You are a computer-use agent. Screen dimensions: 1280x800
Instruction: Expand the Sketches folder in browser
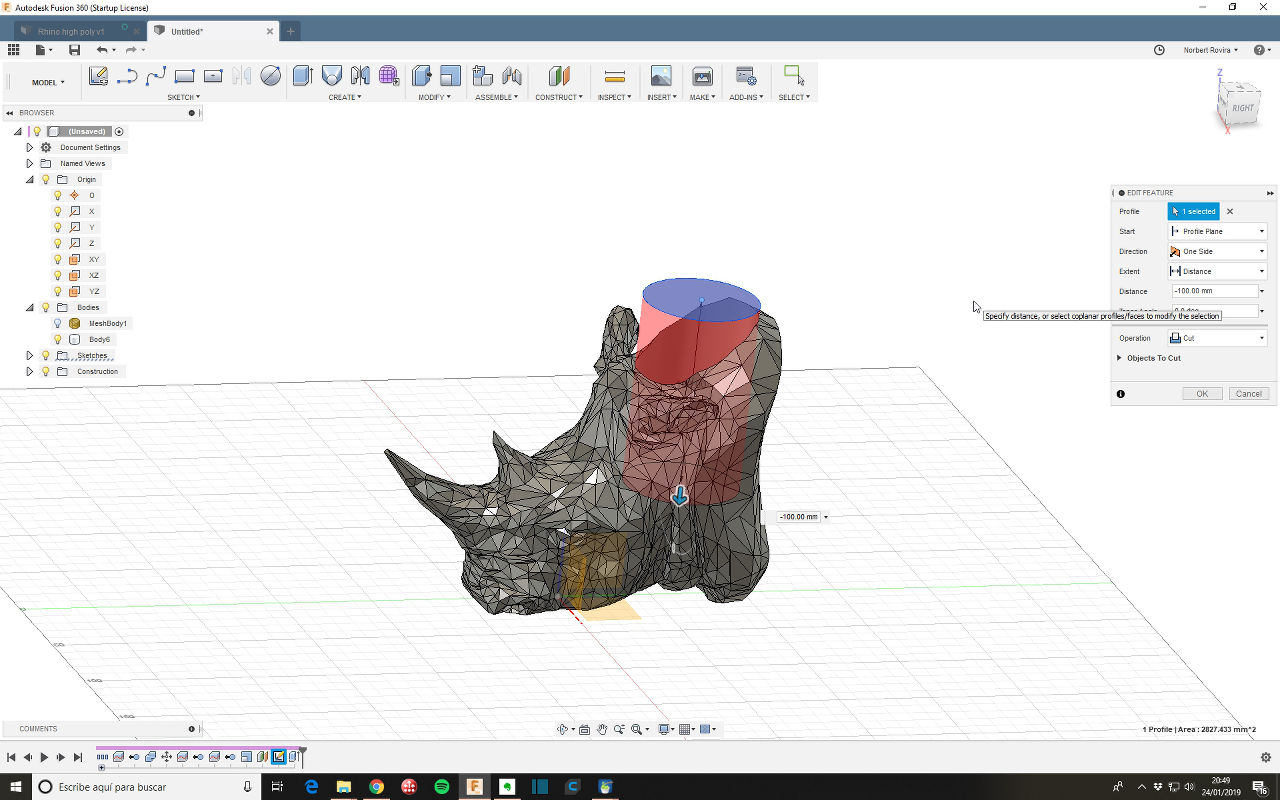pos(30,355)
